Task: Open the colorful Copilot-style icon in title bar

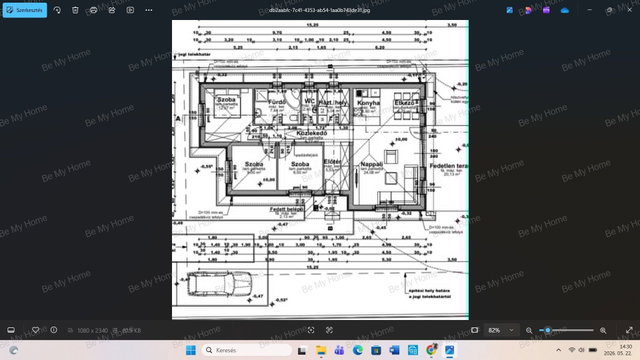Action: point(528,10)
